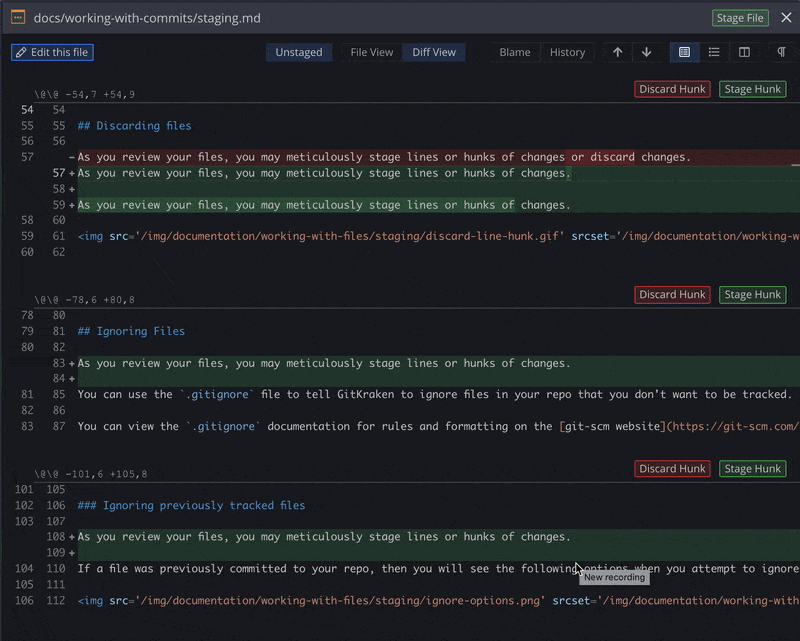Viewport: 800px width, 641px height.
Task: Click the Stage File button
Action: click(x=740, y=17)
